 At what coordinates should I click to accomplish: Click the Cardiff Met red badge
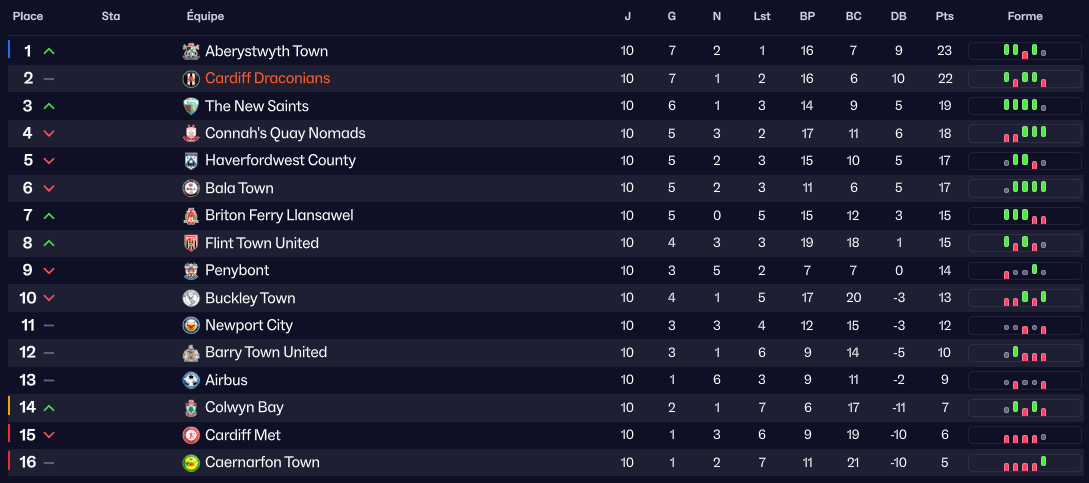tap(191, 435)
